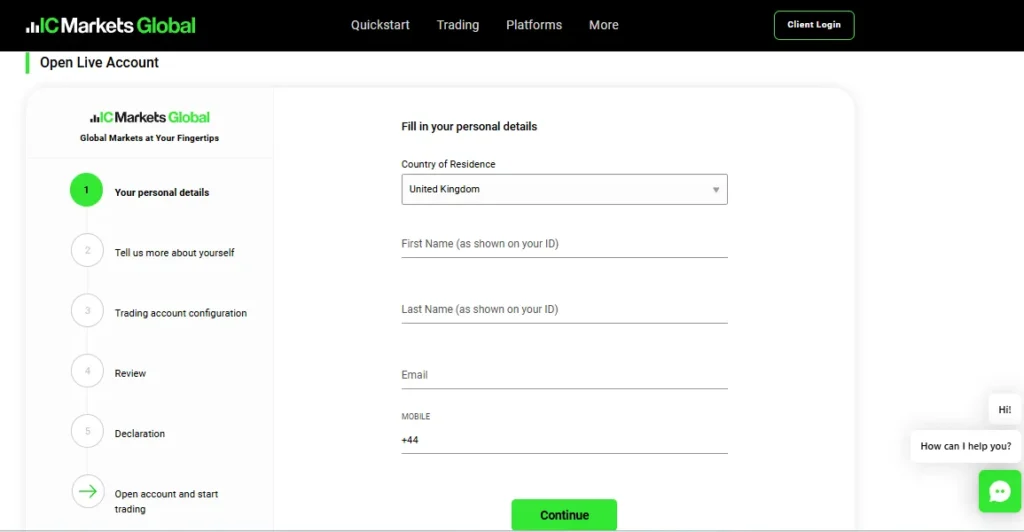Click 'Tell us more about yourself' step
The height and width of the screenshot is (532, 1024).
tap(174, 253)
